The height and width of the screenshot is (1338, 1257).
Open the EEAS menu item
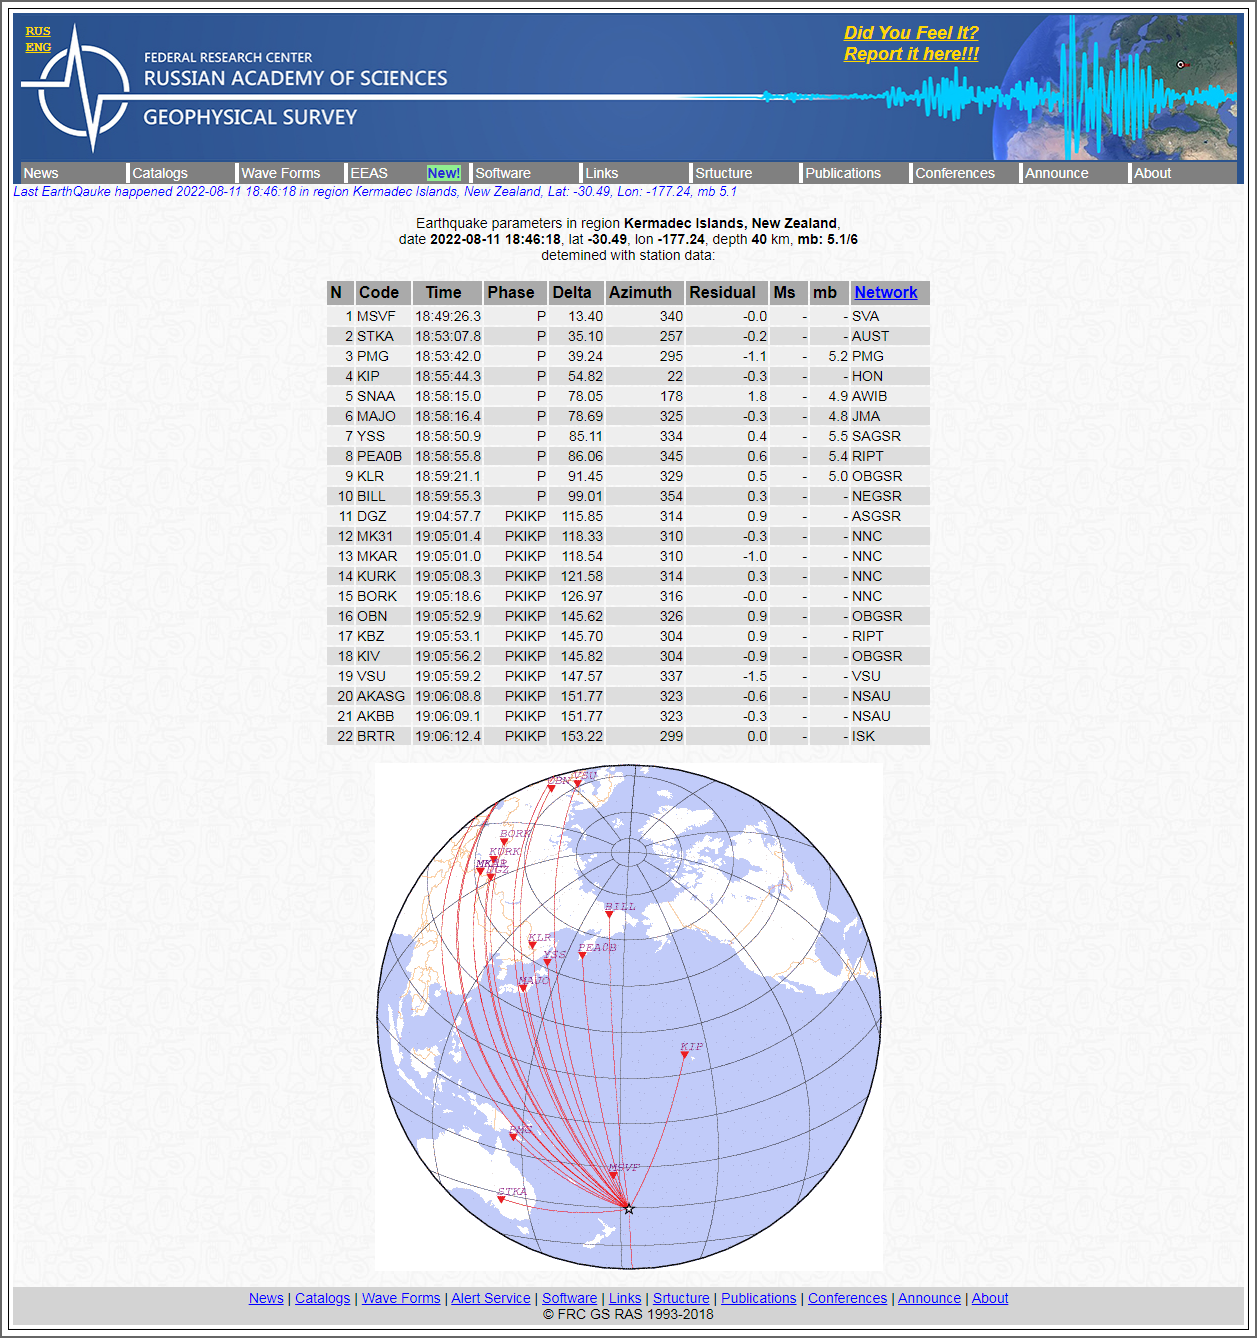(x=369, y=173)
